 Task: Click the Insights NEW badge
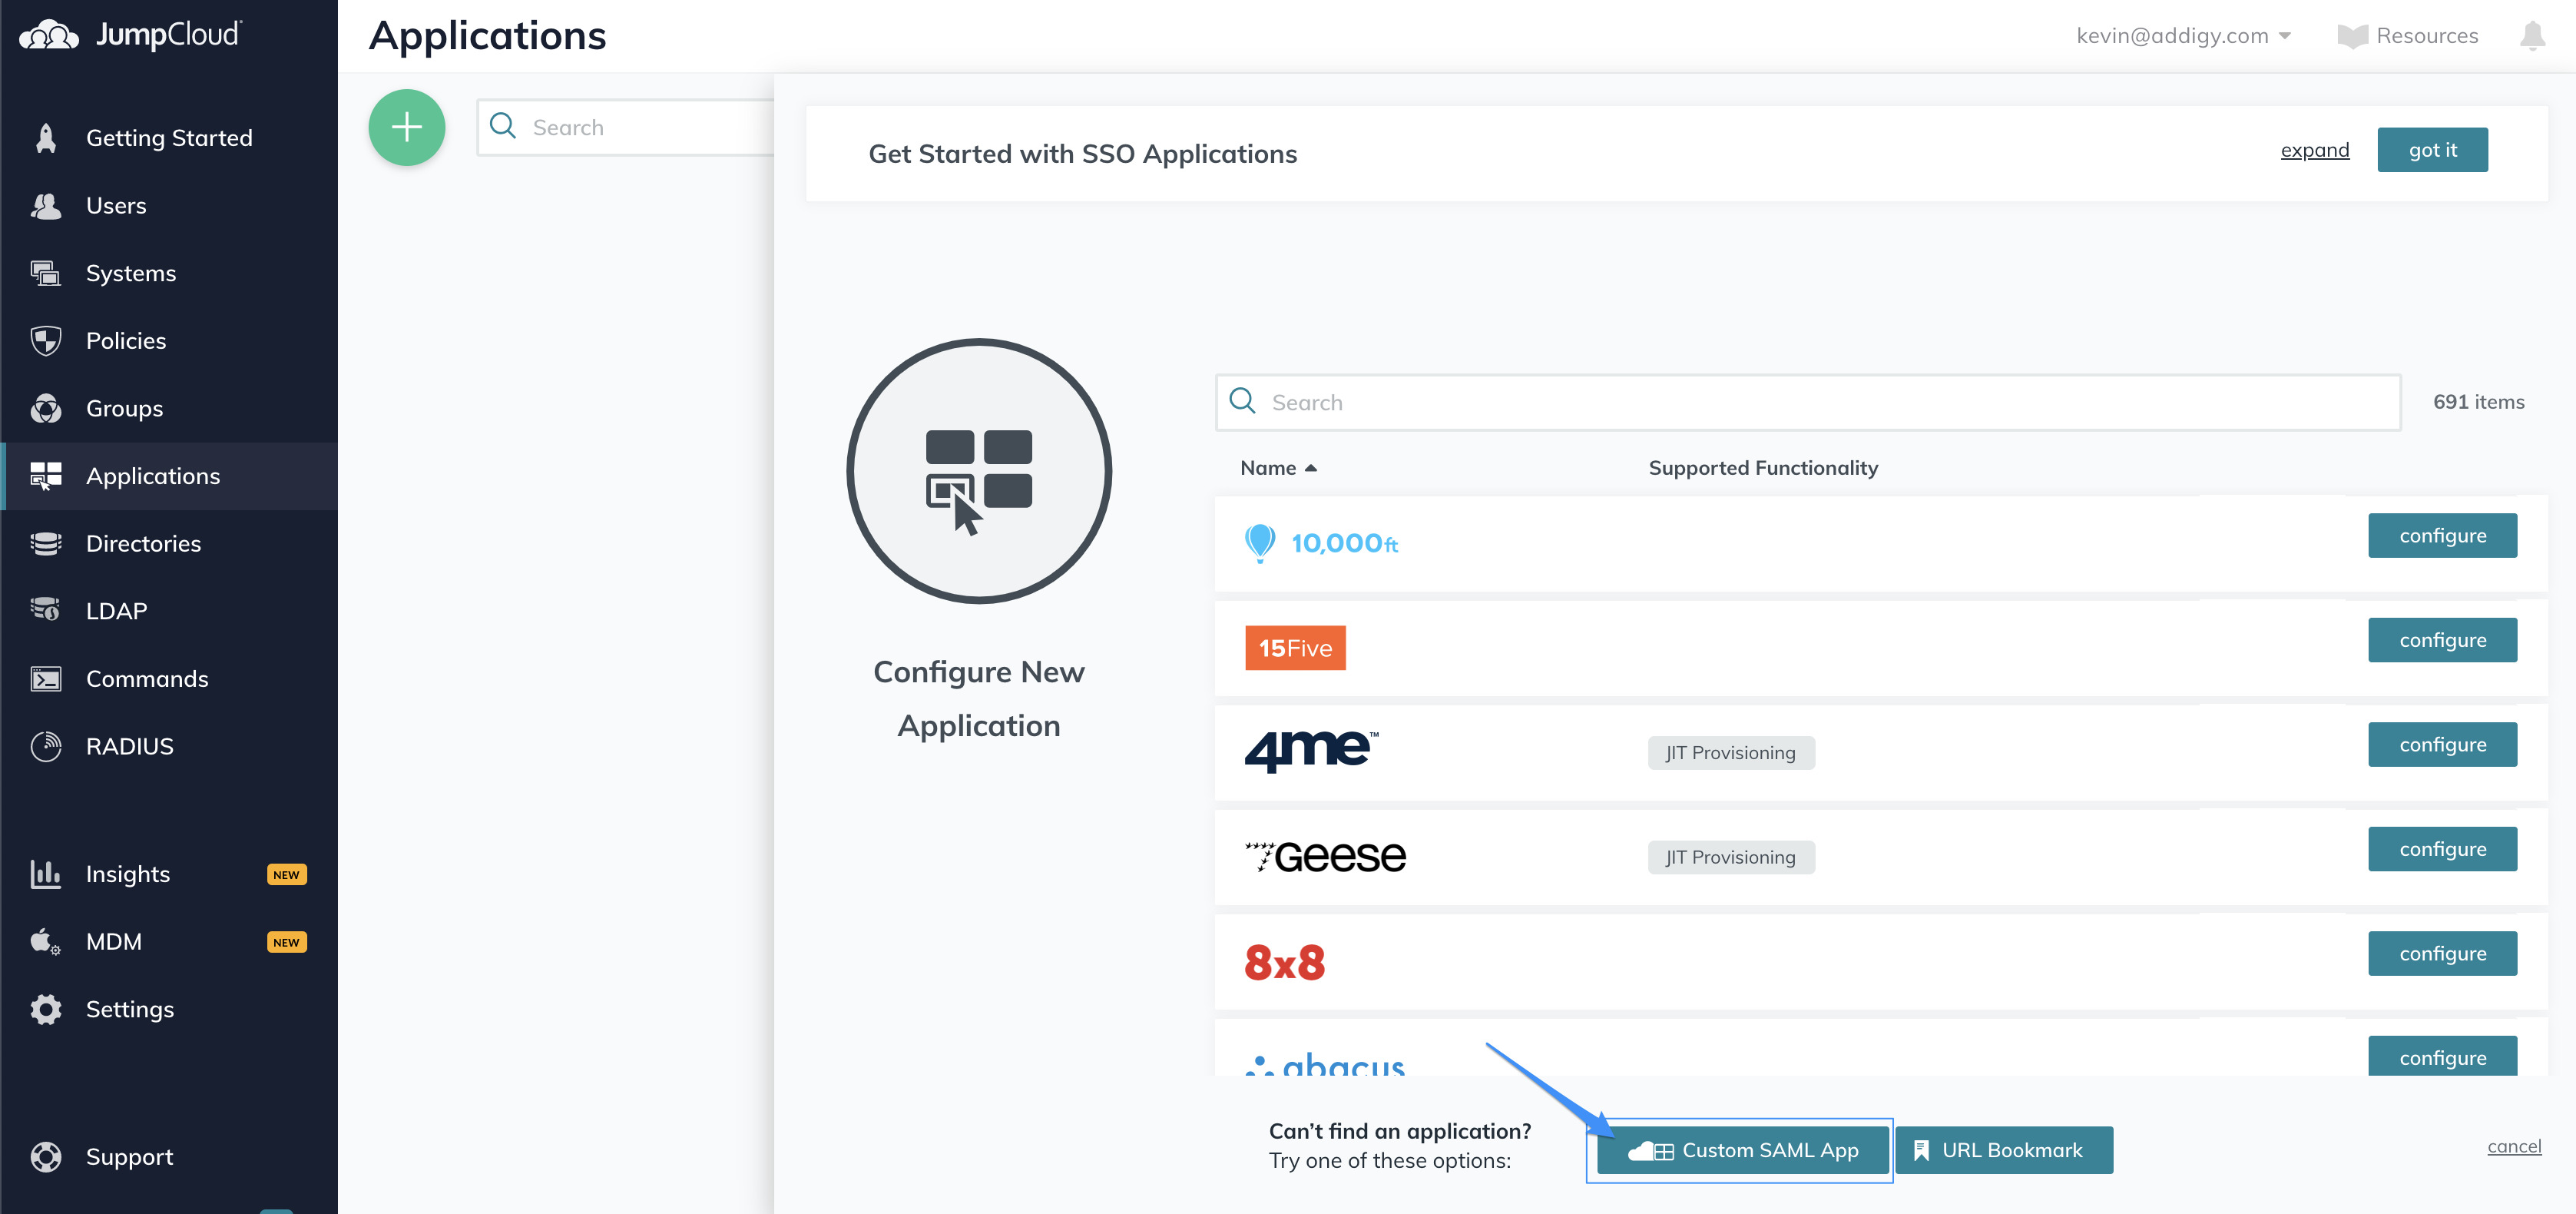point(287,875)
